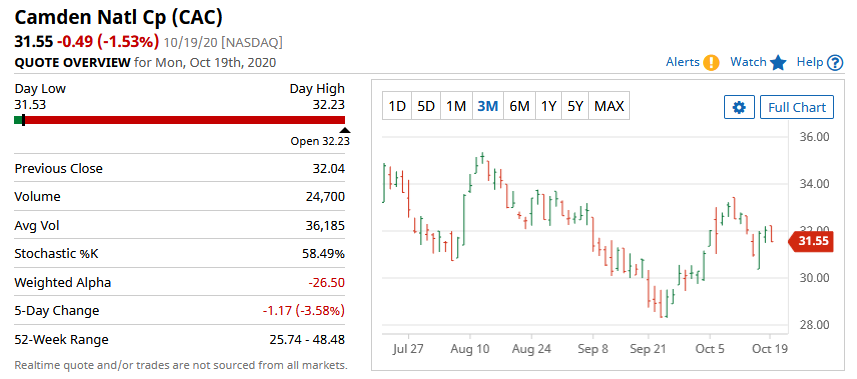Click the 52-Week Range label
857x379 pixels.
pyautogui.click(x=61, y=339)
